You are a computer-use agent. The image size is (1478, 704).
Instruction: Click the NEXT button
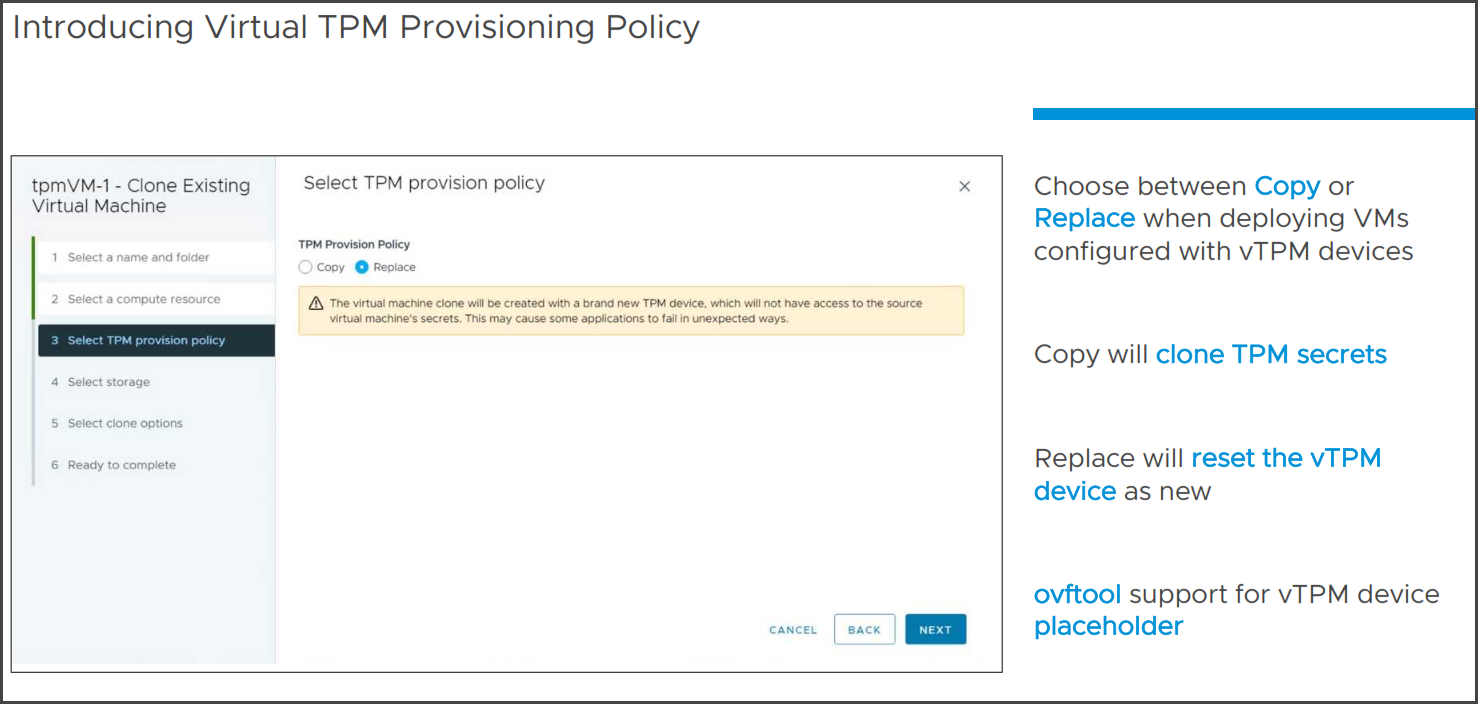pyautogui.click(x=935, y=629)
